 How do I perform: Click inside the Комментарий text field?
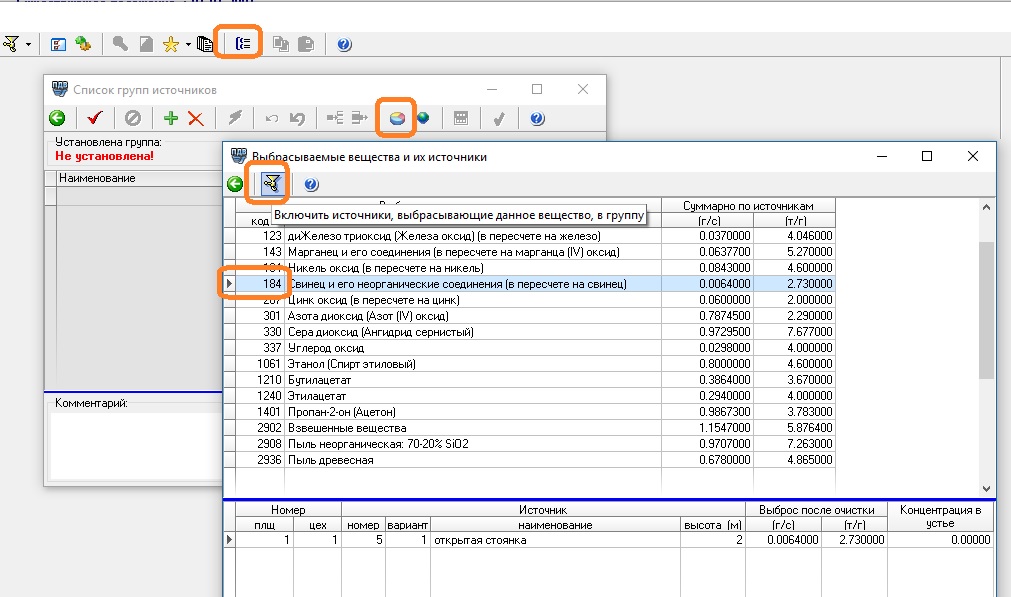click(130, 445)
